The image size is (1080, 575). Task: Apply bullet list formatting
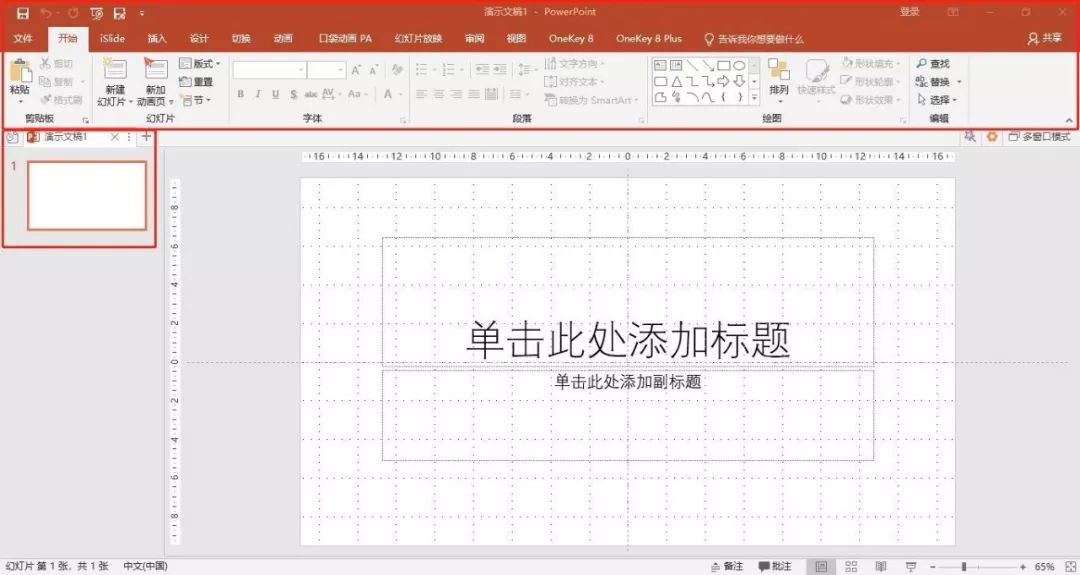pos(424,70)
